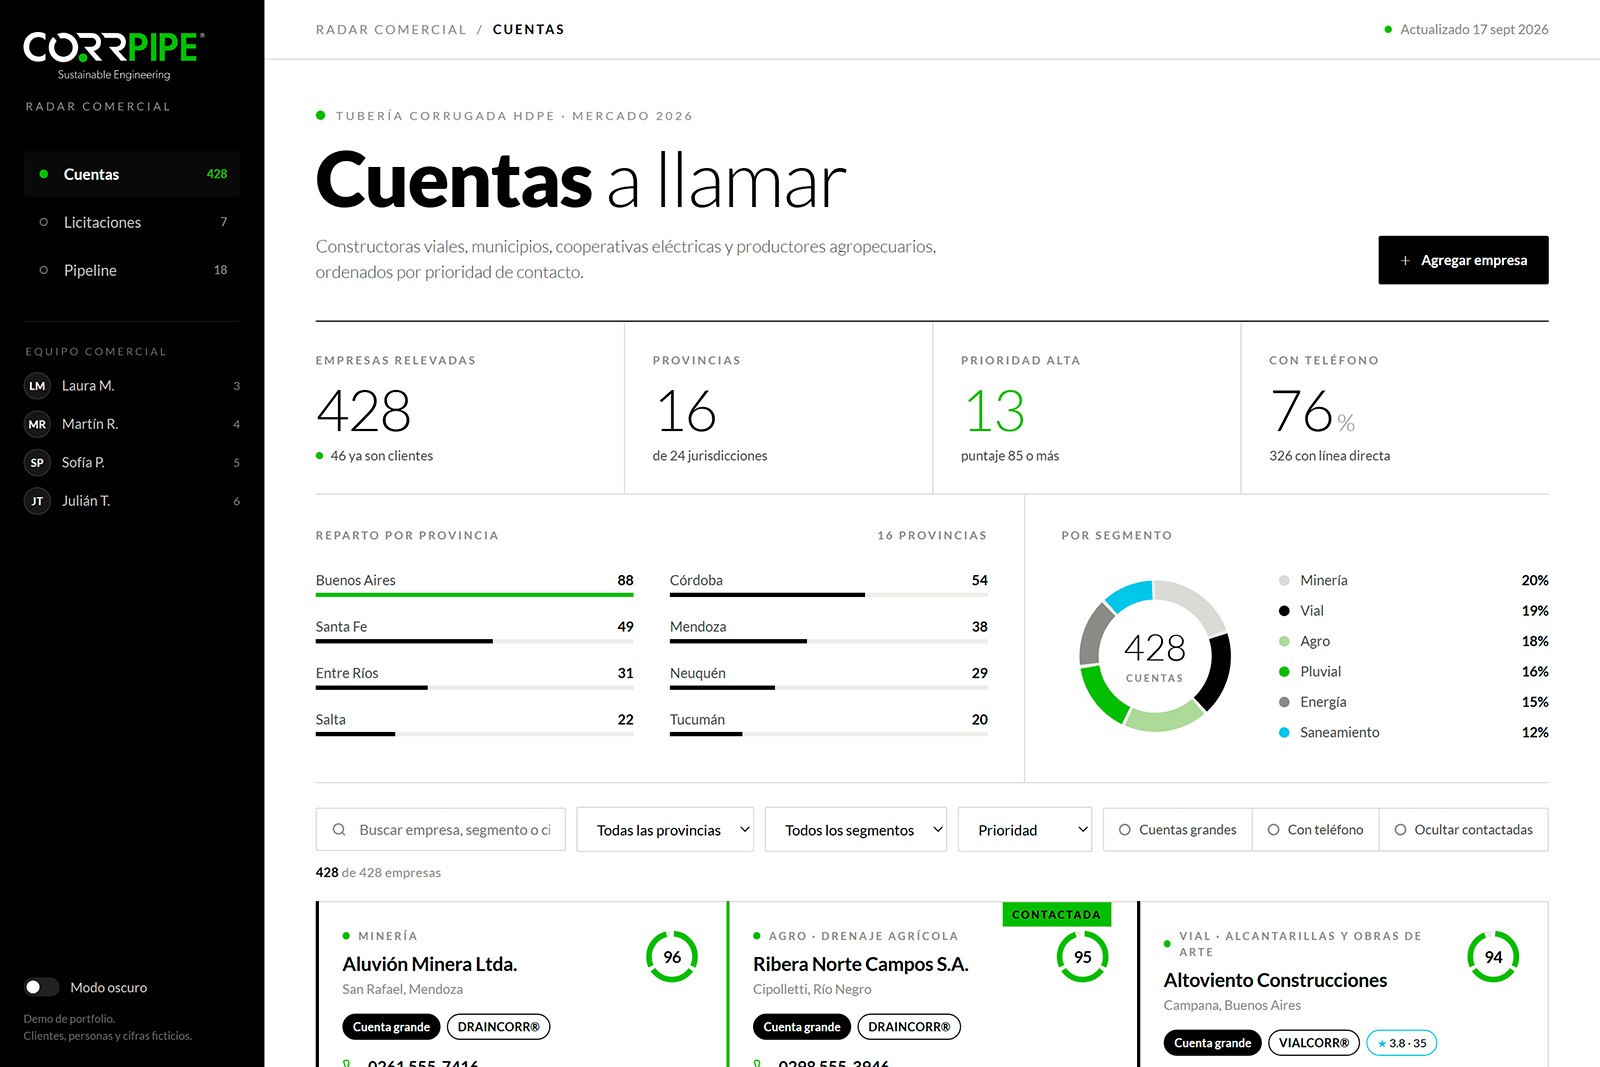Click the Buscar empresa search field

[441, 830]
